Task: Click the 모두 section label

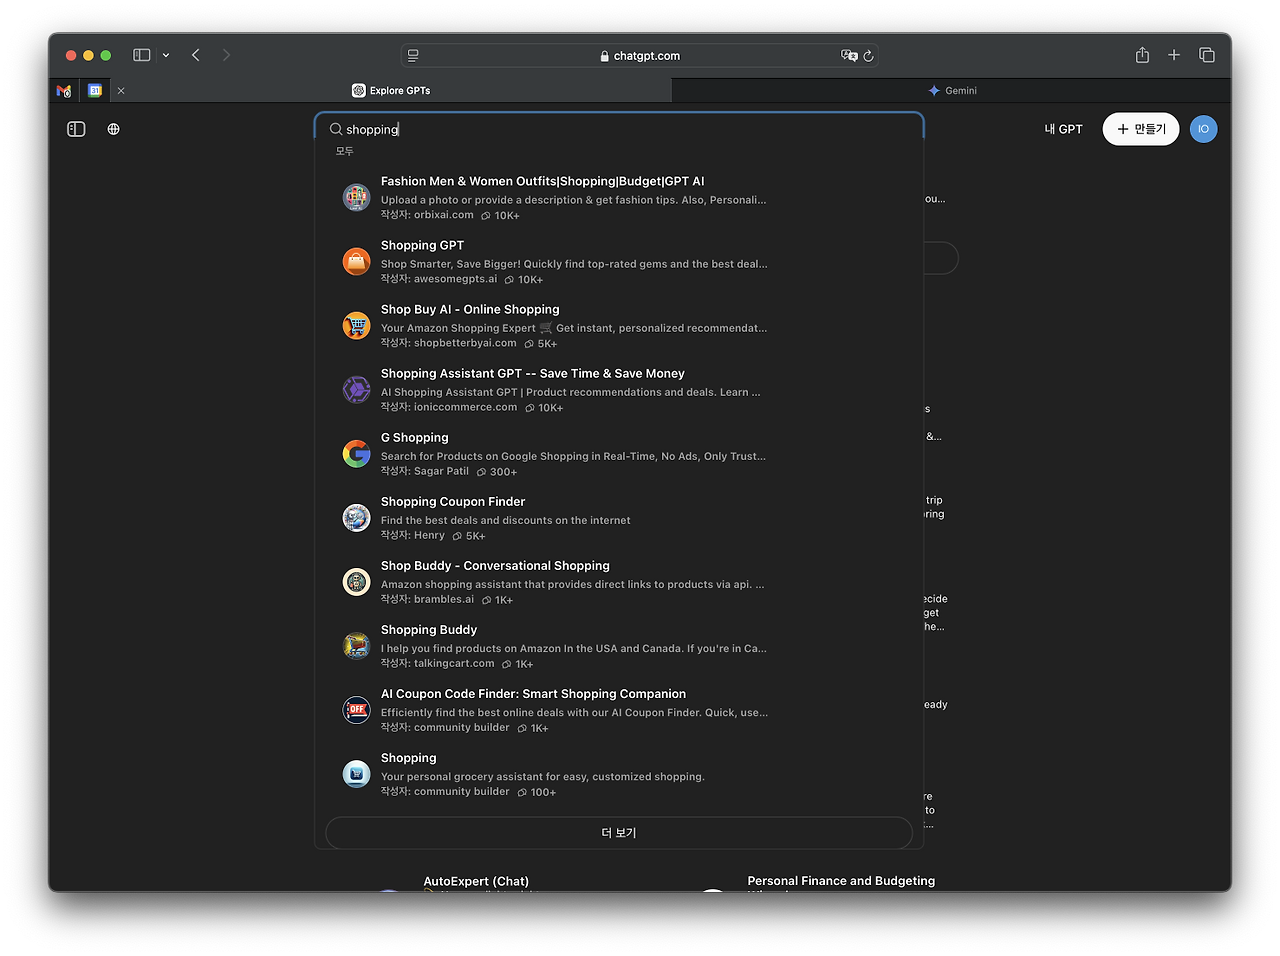Action: coord(345,151)
